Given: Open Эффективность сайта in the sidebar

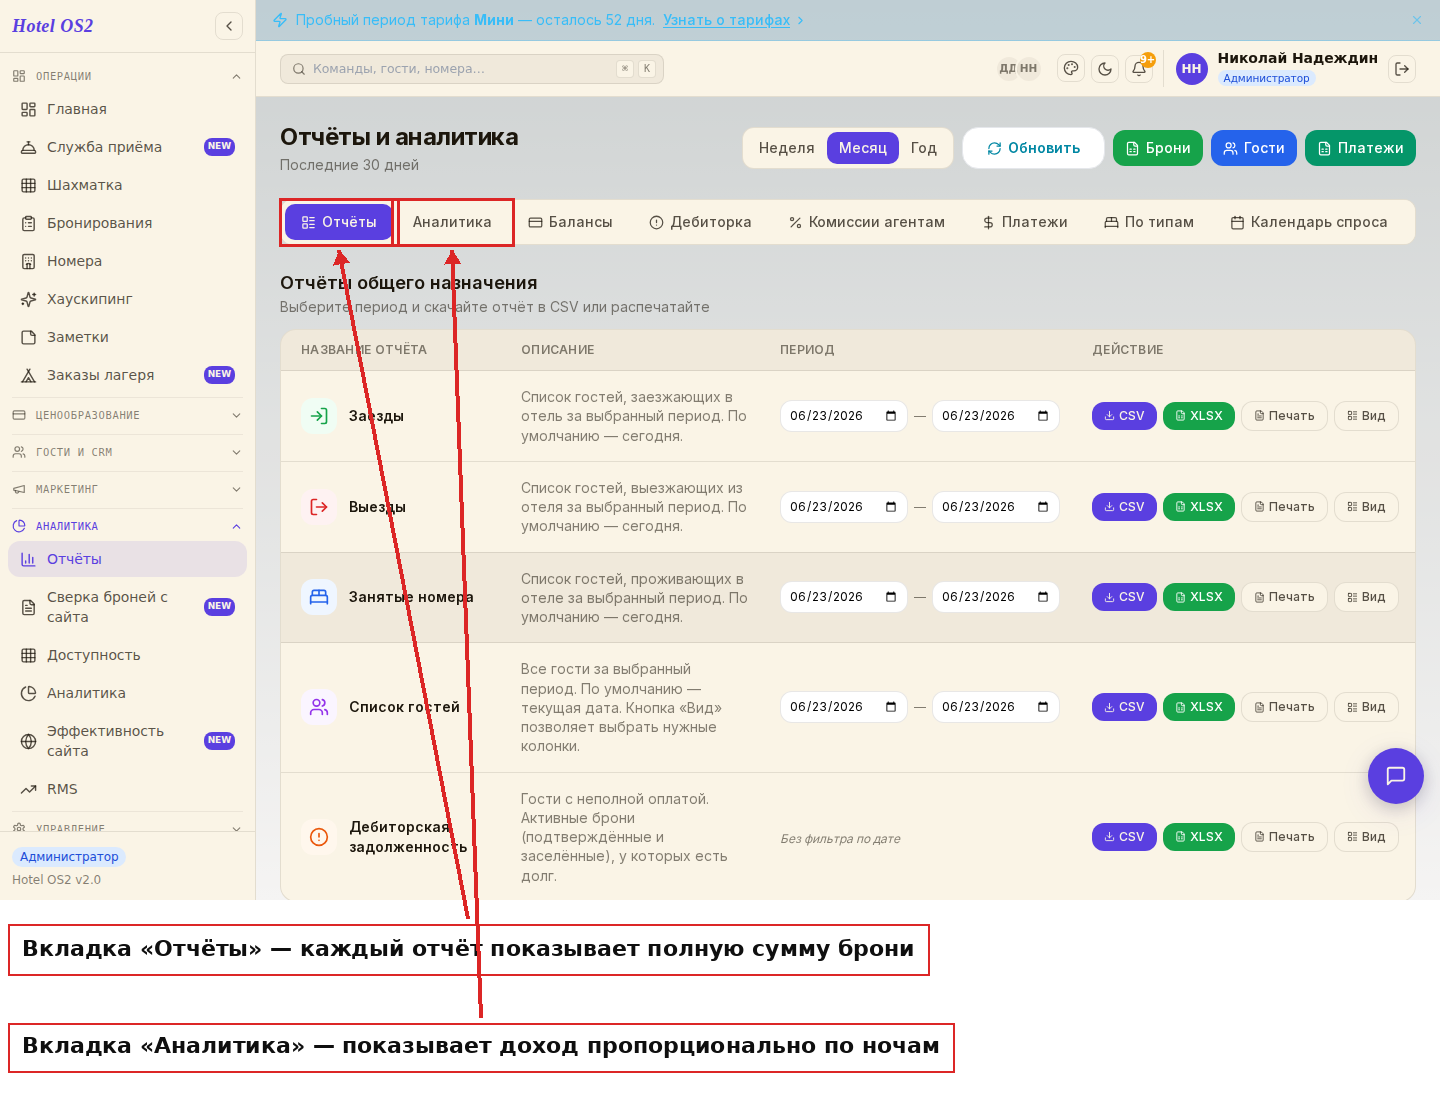Looking at the screenshot, I should (x=127, y=741).
